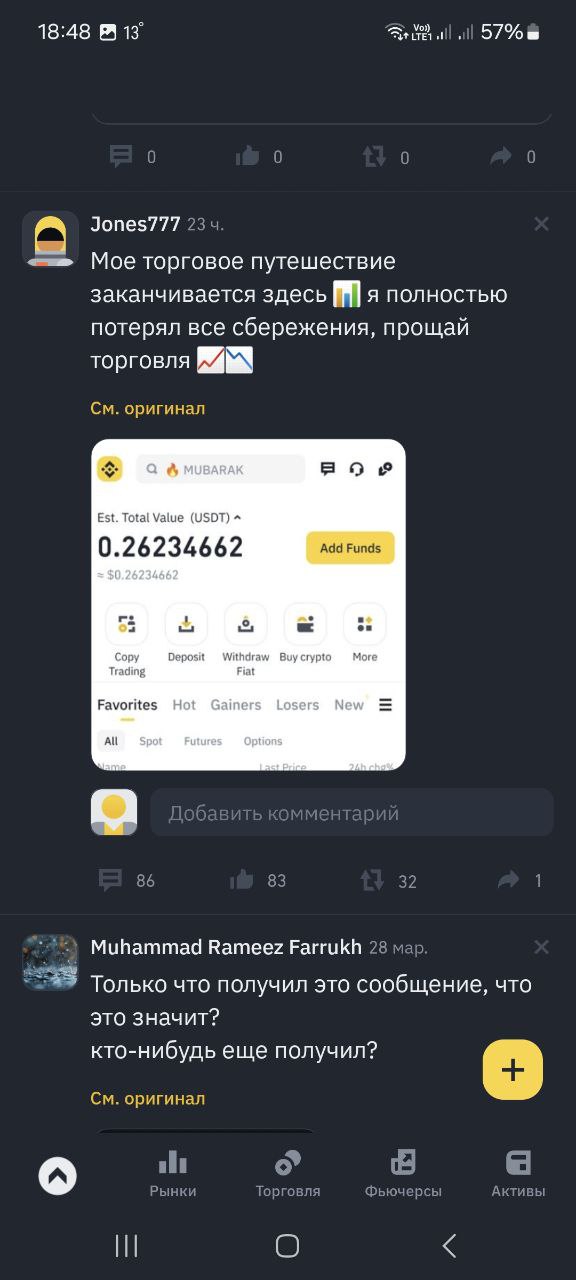The height and width of the screenshot is (1280, 576).
Task: Tap the Android back navigation button
Action: (x=449, y=1245)
